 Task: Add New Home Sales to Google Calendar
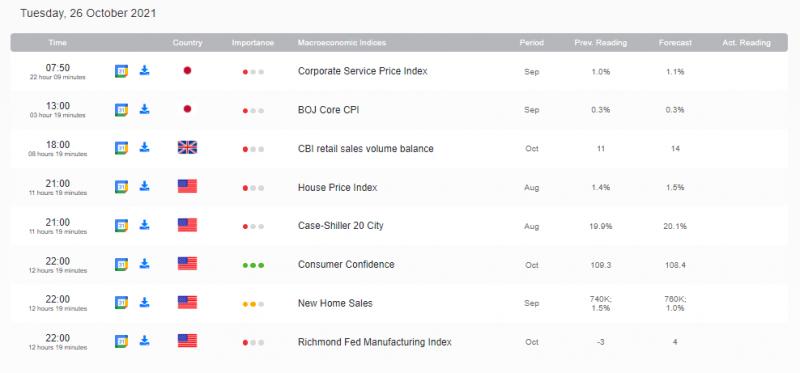pyautogui.click(x=121, y=303)
